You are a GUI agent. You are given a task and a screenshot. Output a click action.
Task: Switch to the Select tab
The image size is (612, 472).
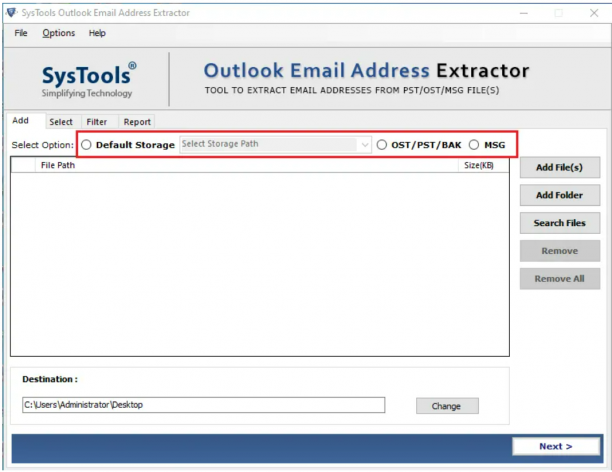61,122
